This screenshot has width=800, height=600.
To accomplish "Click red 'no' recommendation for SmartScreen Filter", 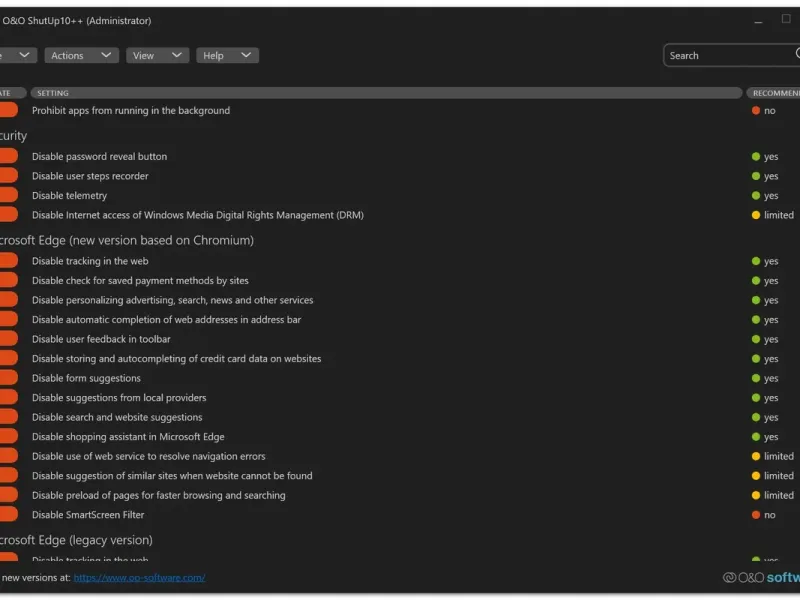I will coord(764,515).
